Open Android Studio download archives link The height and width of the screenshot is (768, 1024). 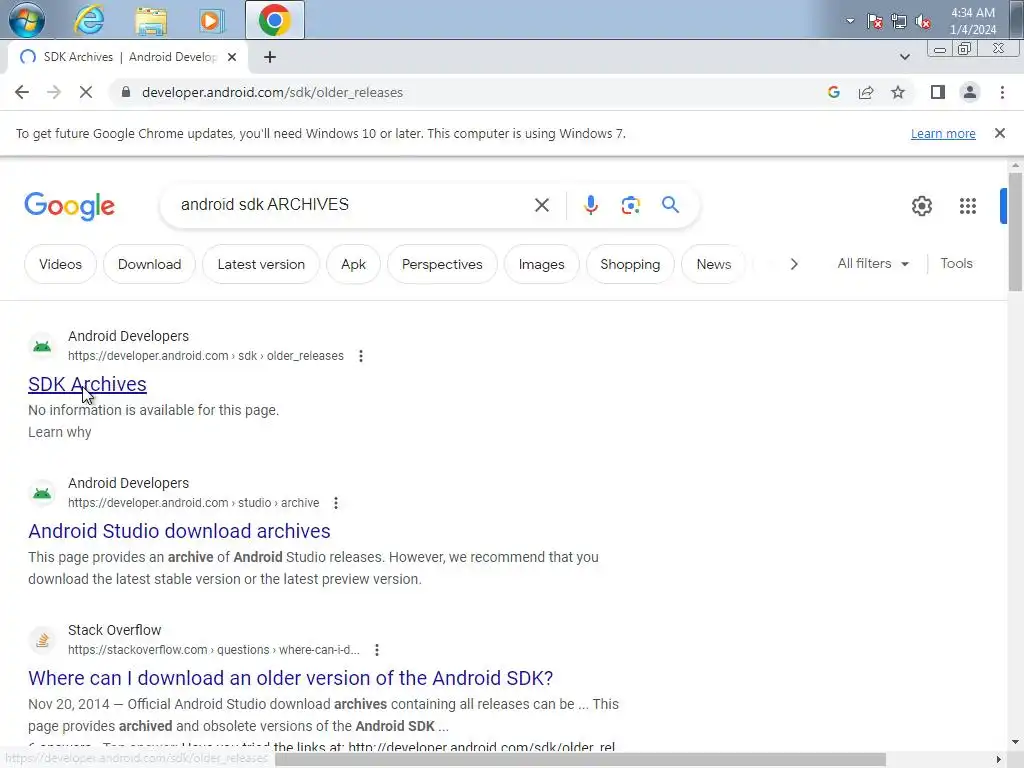click(x=179, y=532)
